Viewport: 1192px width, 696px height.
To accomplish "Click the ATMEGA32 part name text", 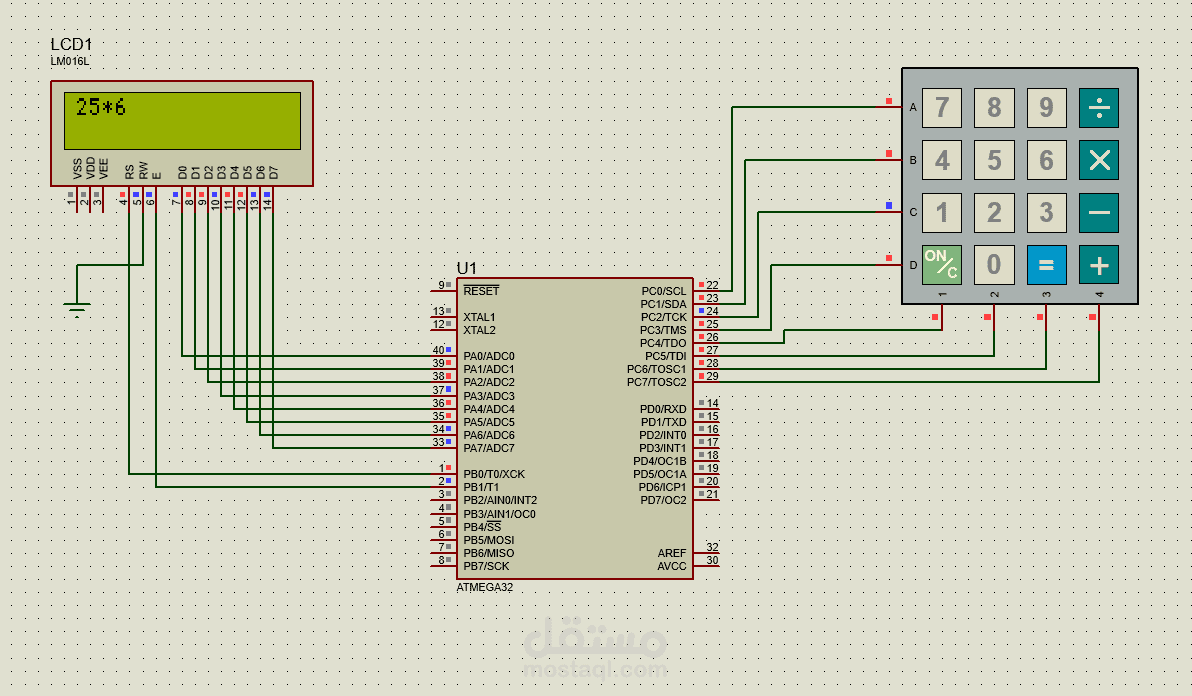I will coord(484,587).
